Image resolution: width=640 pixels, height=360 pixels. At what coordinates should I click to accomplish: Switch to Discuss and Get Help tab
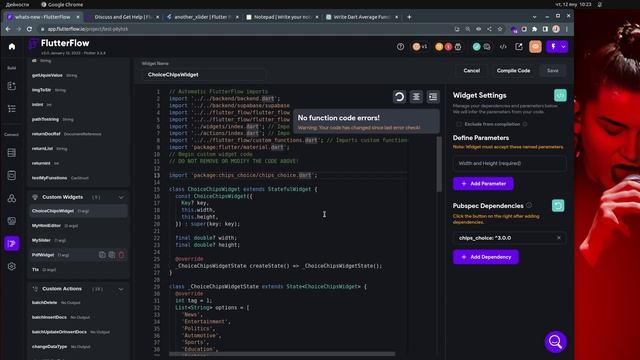coord(123,17)
